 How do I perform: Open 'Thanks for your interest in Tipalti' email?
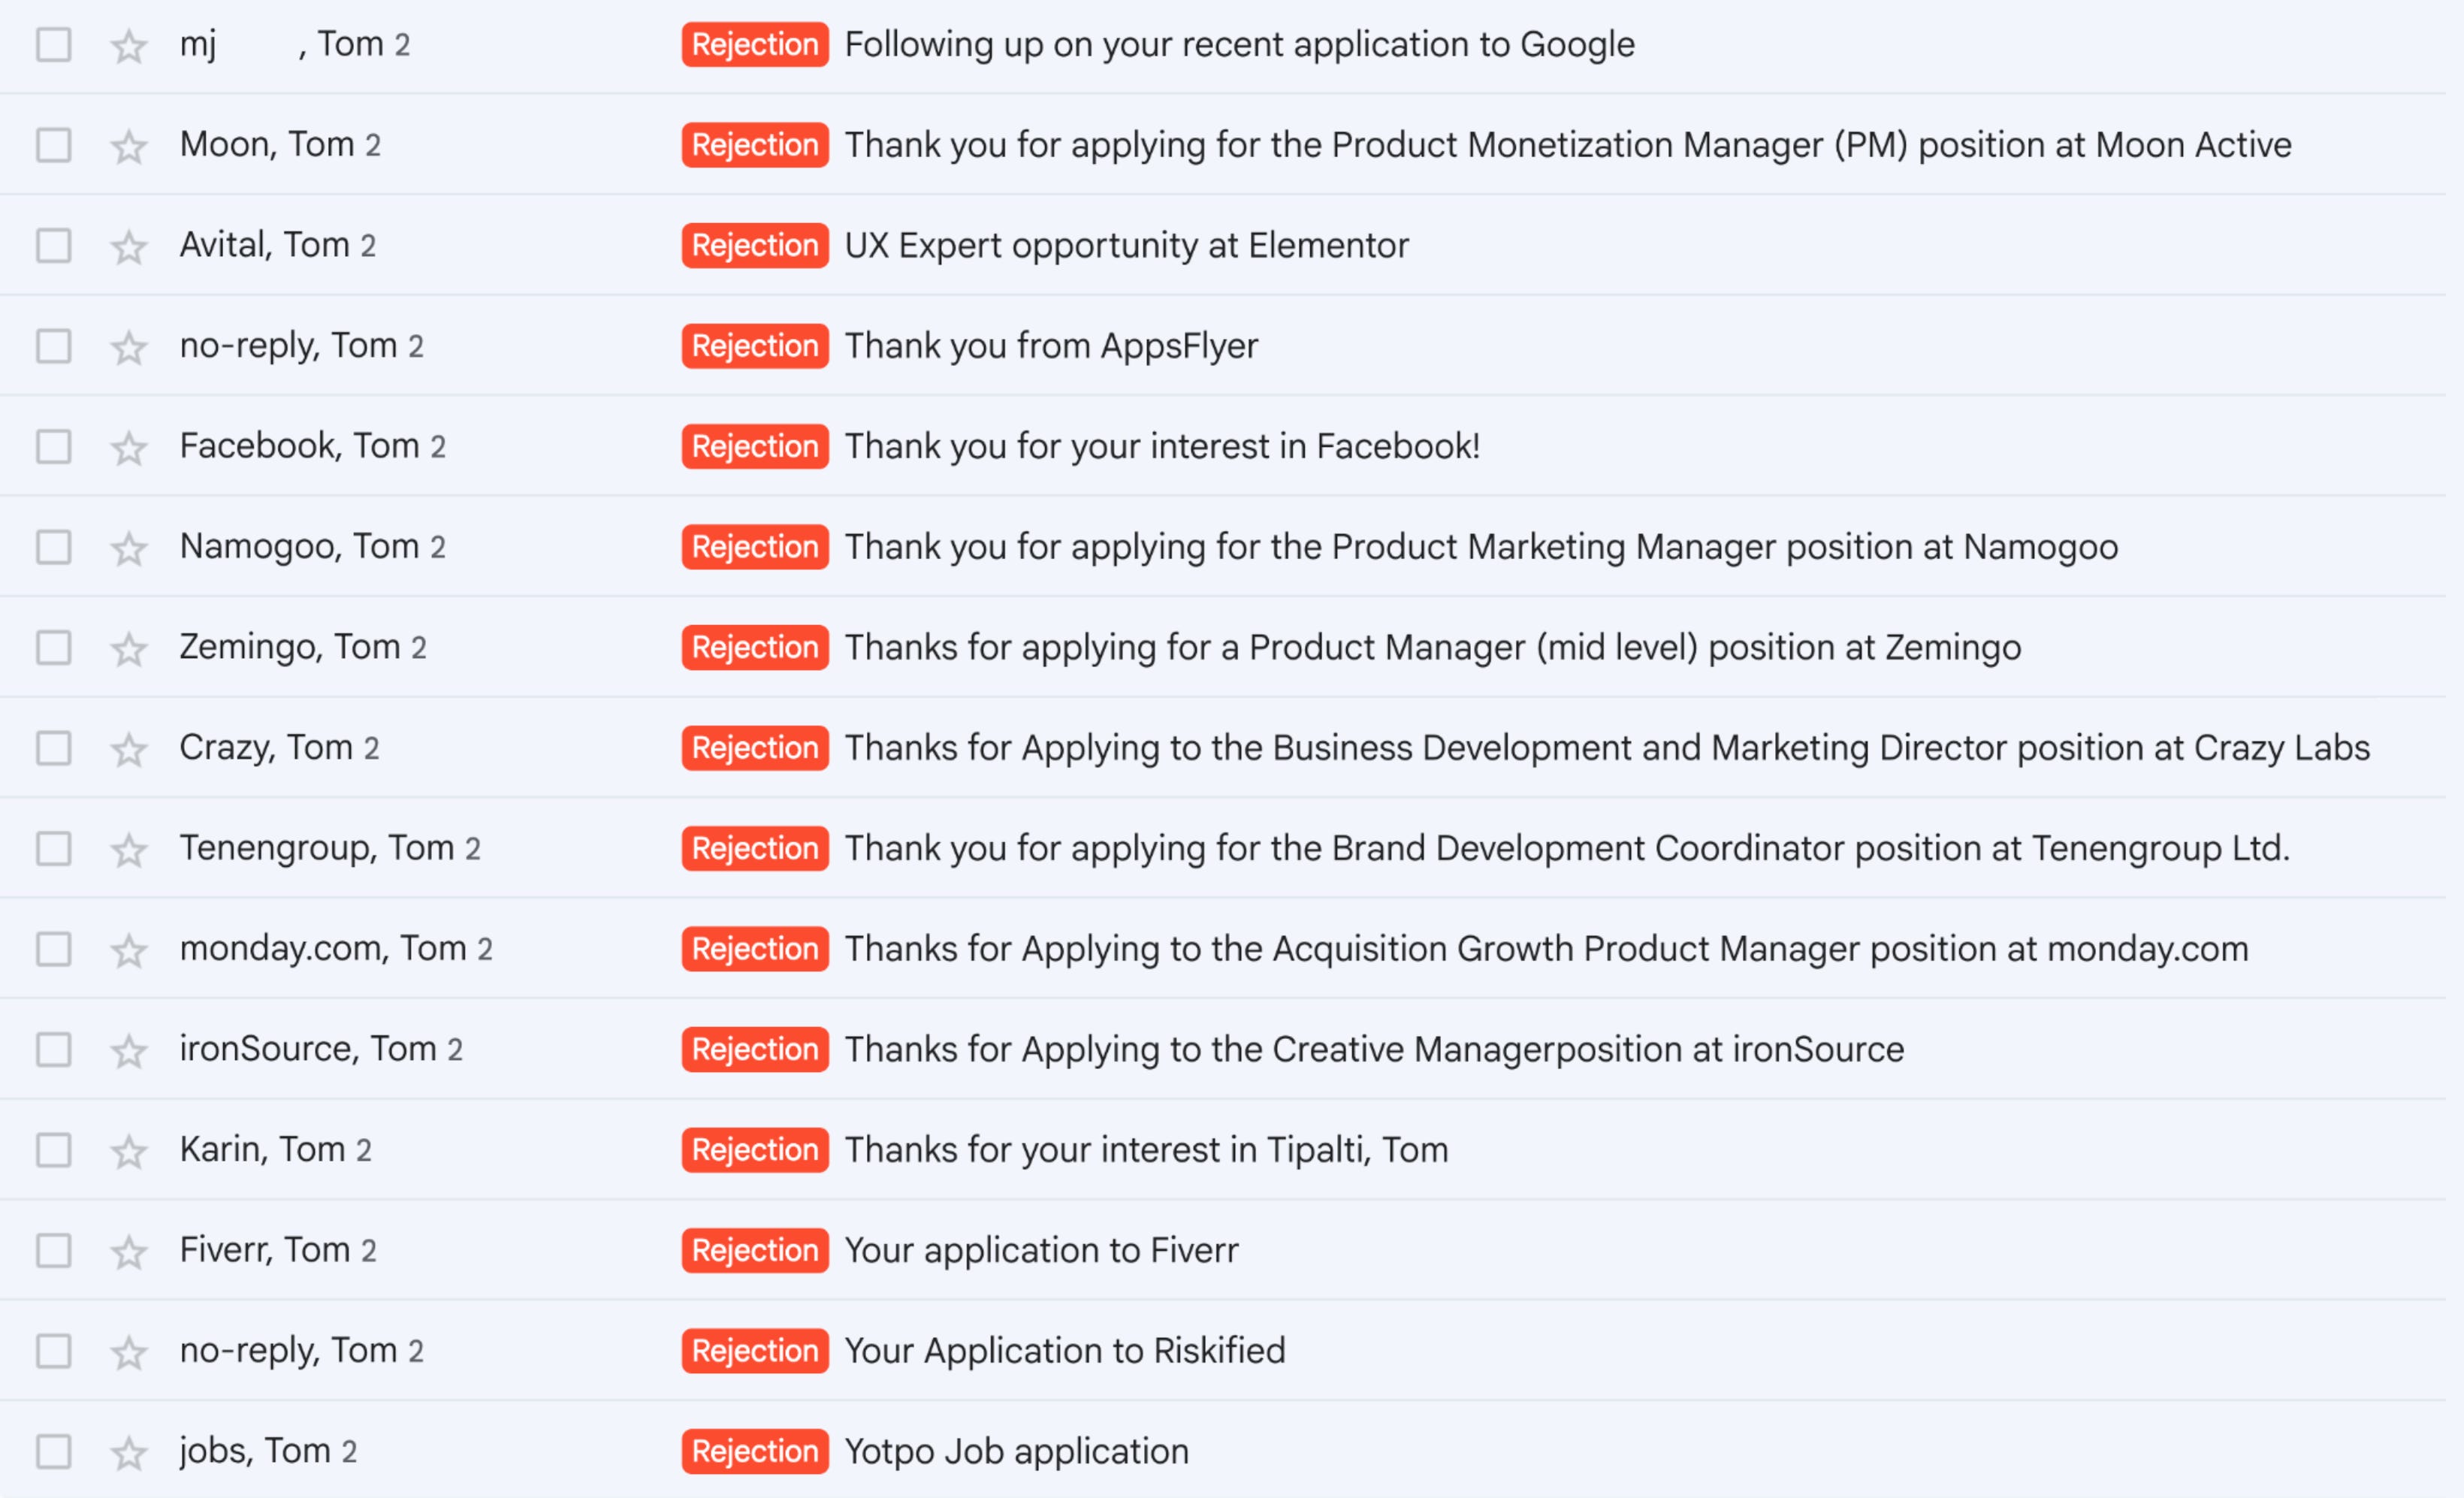pos(1146,1150)
